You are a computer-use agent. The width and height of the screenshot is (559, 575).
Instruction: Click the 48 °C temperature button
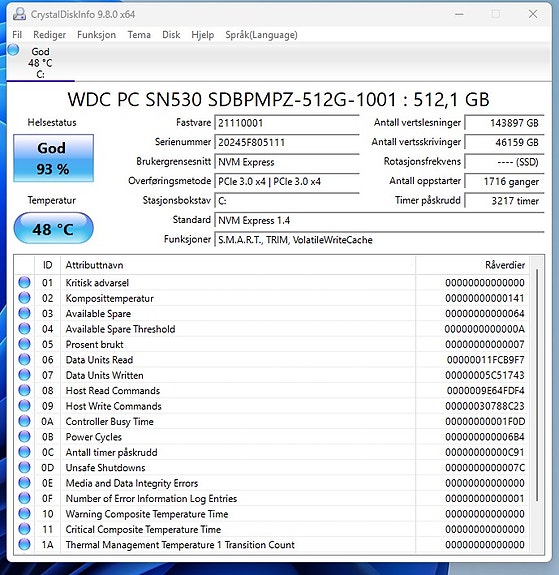click(54, 228)
